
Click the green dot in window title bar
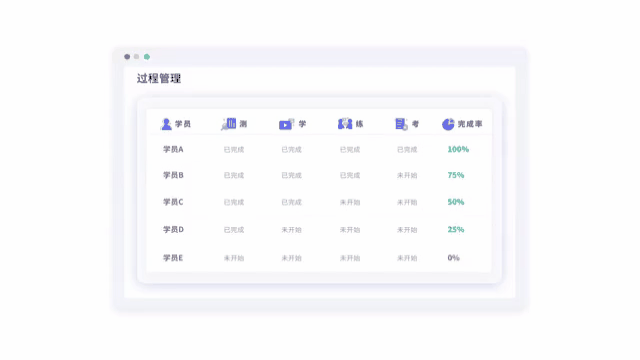coord(147,57)
